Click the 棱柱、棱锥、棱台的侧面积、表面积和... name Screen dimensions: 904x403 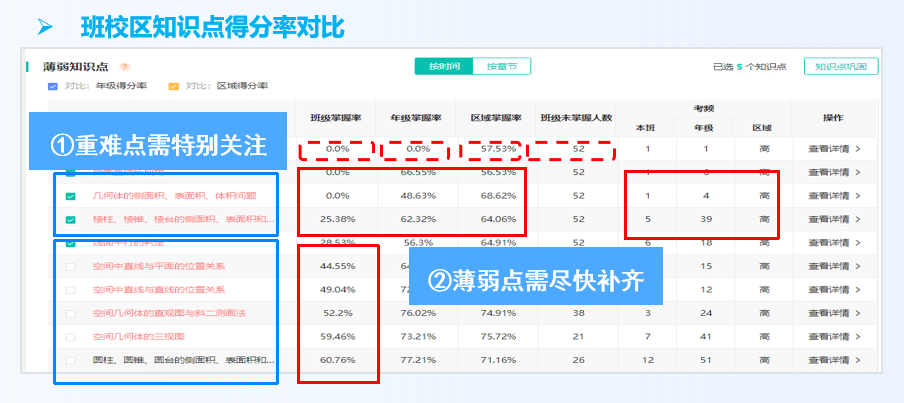183,220
